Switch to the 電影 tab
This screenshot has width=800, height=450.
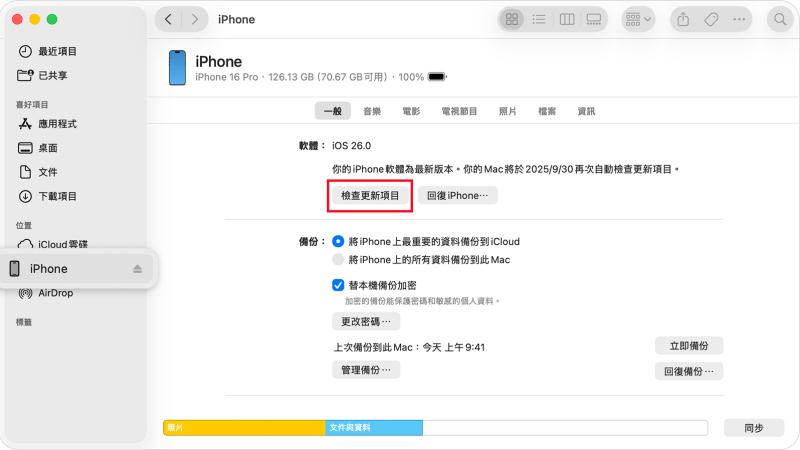click(411, 111)
